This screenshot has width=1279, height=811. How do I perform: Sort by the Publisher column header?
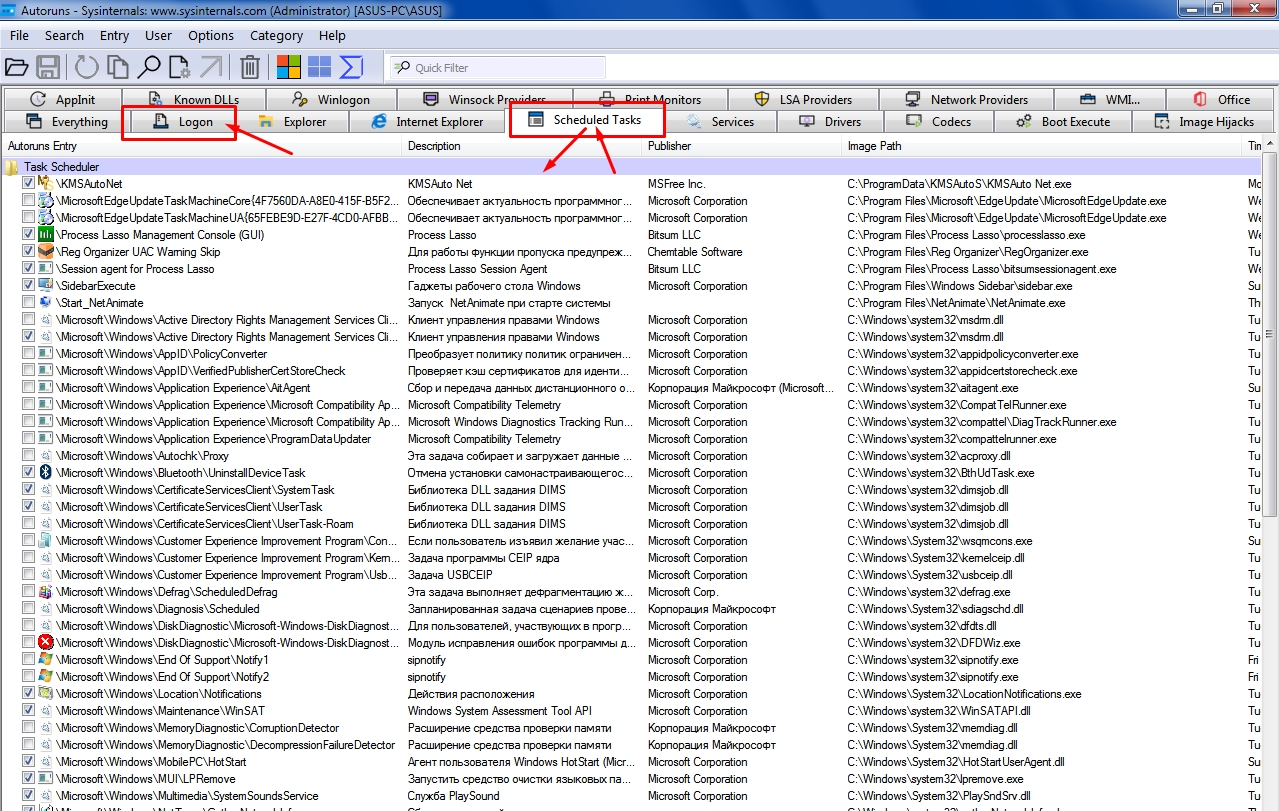click(742, 146)
